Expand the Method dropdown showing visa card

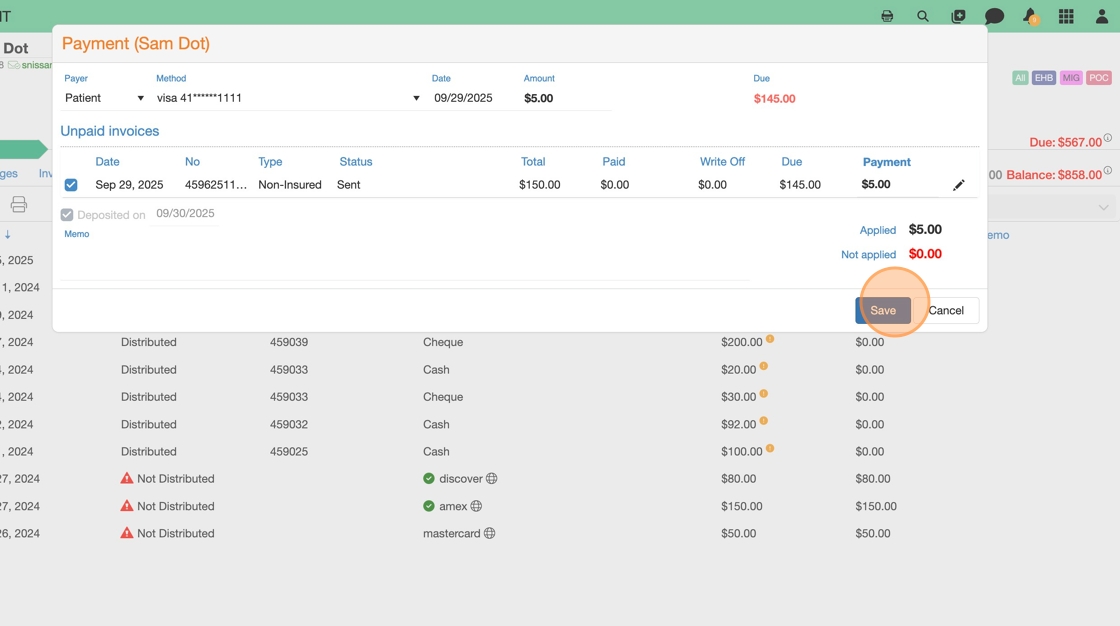(x=288, y=98)
